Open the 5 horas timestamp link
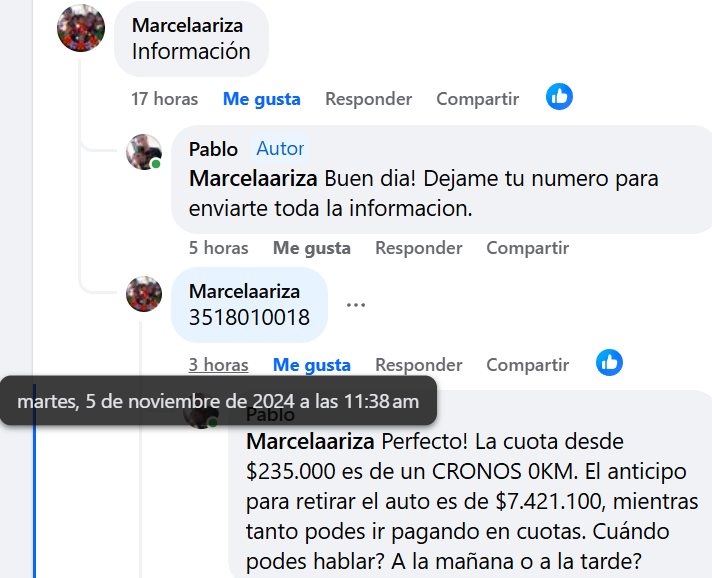The image size is (712, 578). point(218,248)
